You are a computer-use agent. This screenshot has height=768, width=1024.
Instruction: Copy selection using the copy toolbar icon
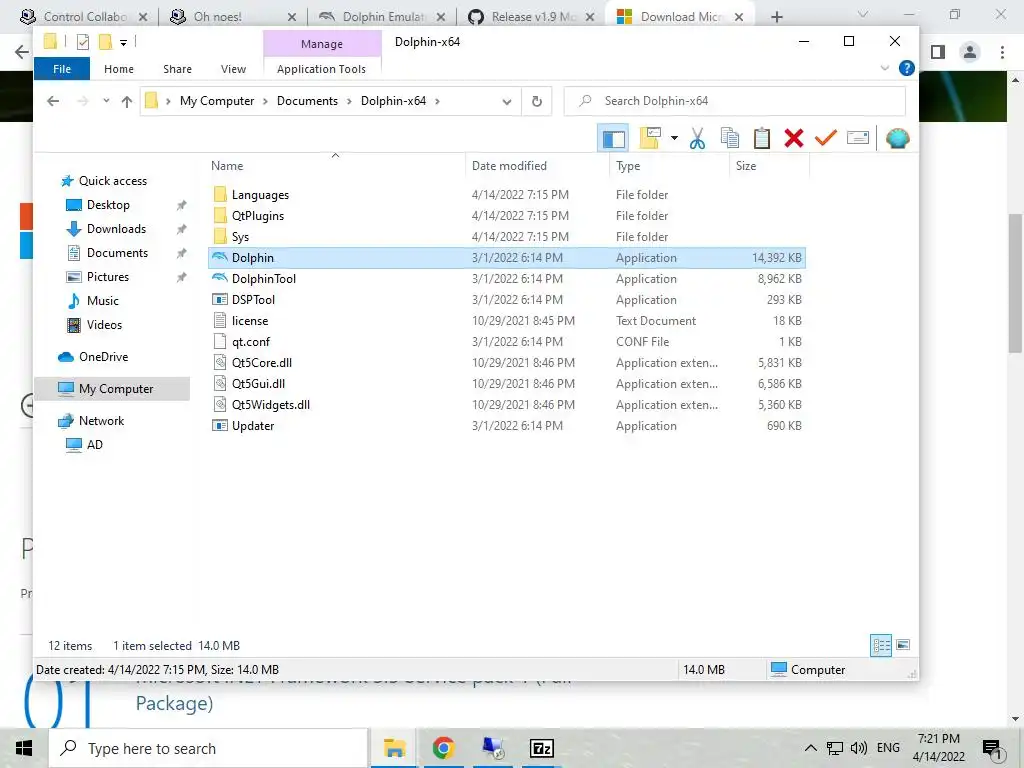tap(729, 138)
